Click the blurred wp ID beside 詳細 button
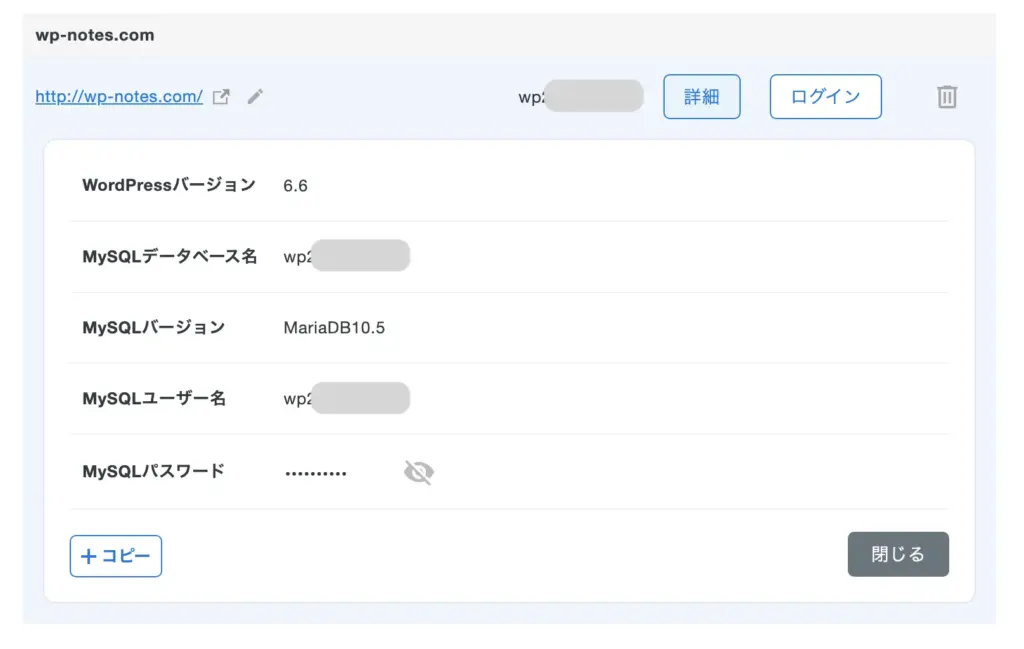Image resolution: width=1024 pixels, height=649 pixels. (580, 97)
